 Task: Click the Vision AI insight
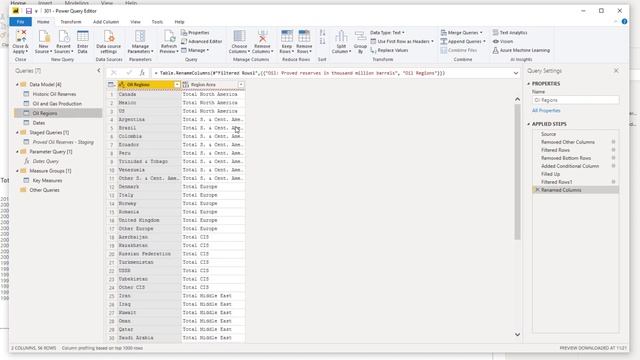tap(502, 41)
